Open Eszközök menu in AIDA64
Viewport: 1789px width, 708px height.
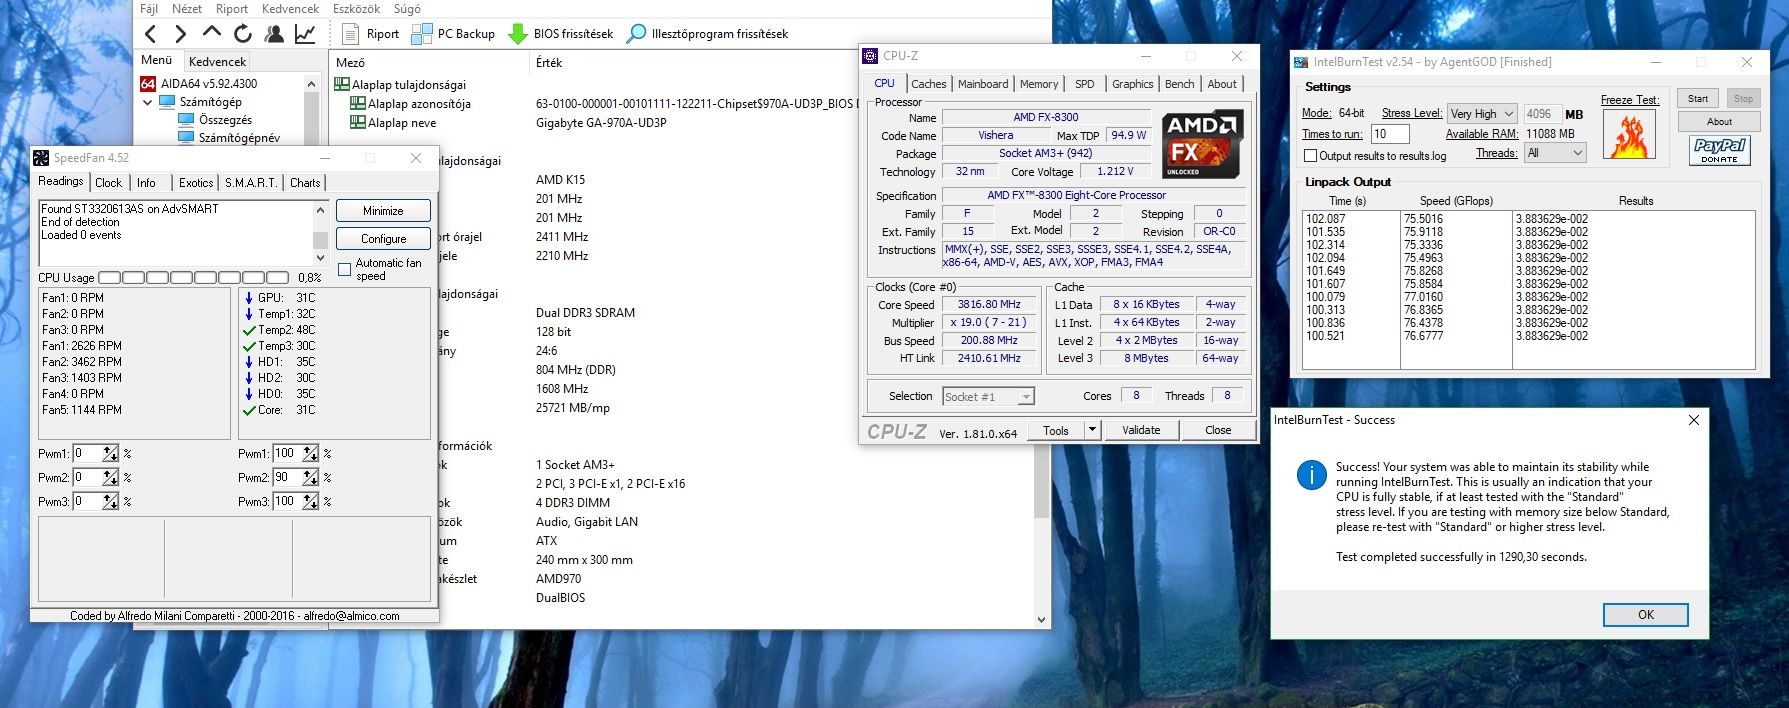[357, 9]
